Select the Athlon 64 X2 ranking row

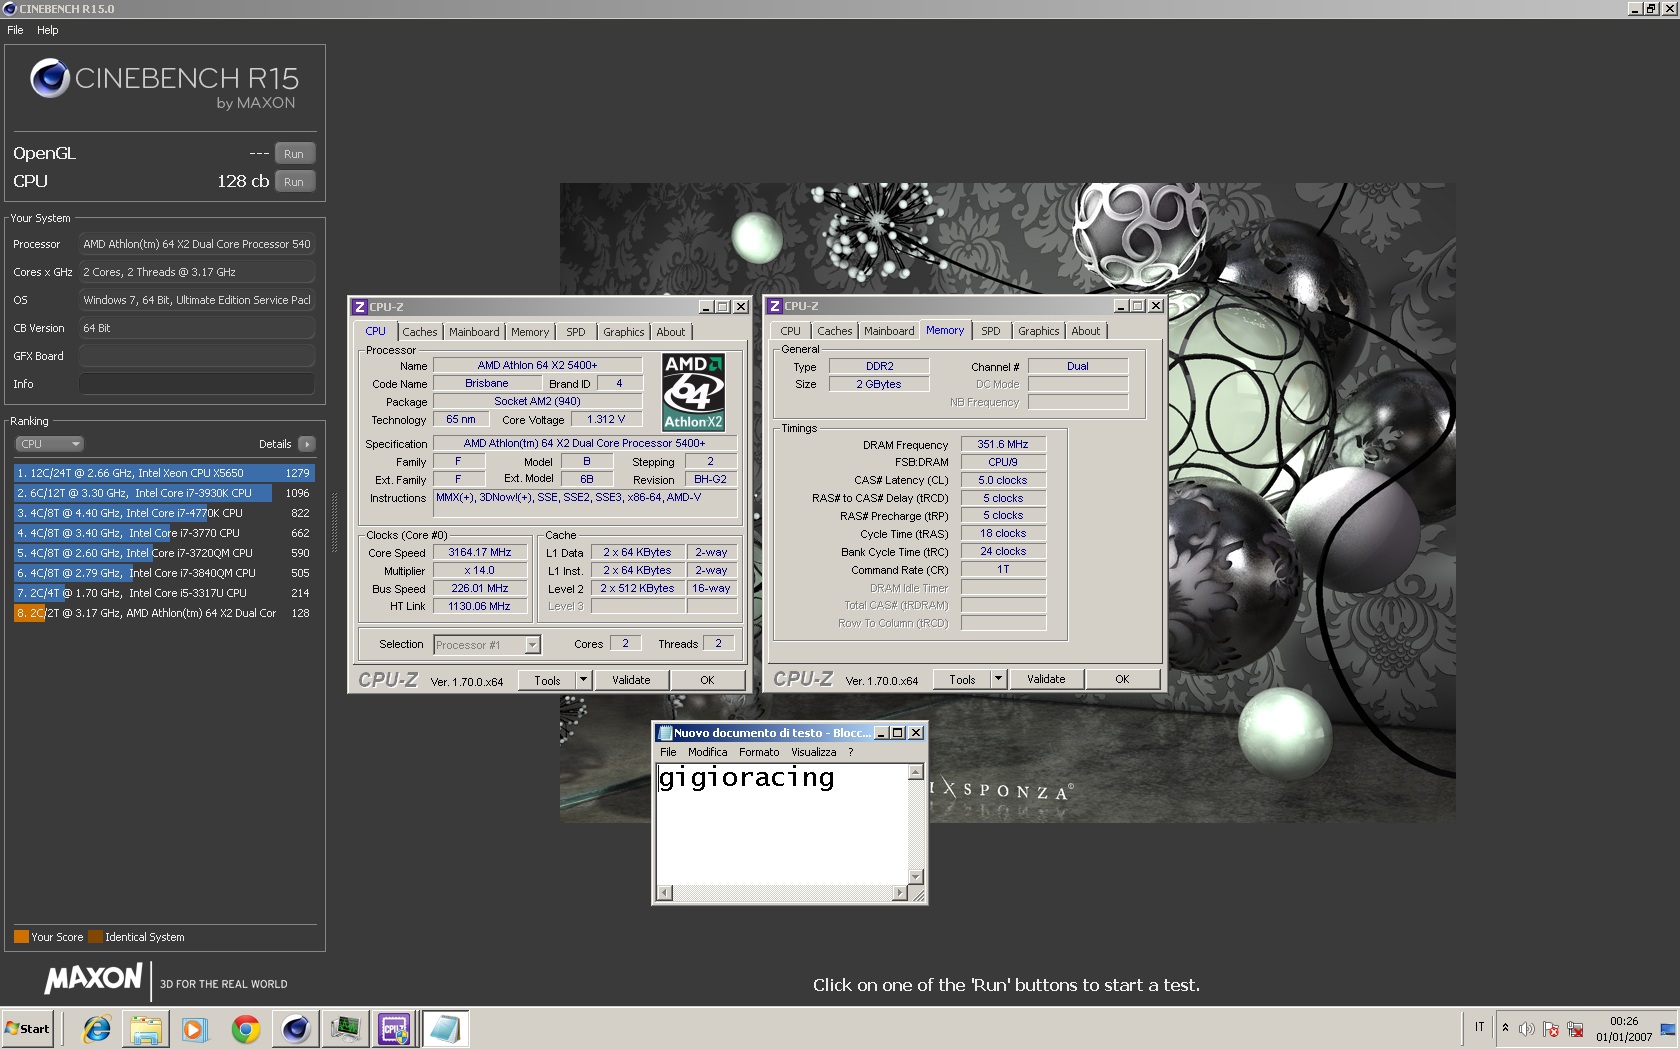[164, 613]
